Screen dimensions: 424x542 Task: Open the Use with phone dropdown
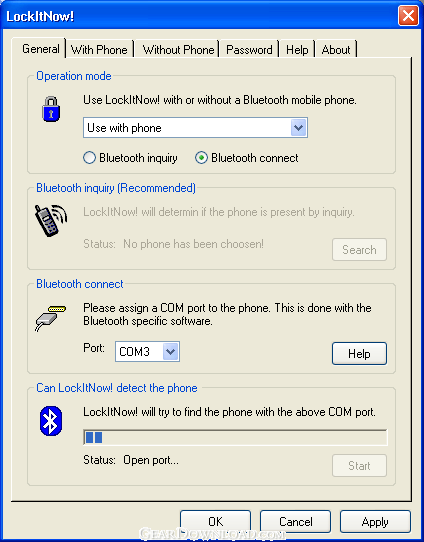point(195,128)
